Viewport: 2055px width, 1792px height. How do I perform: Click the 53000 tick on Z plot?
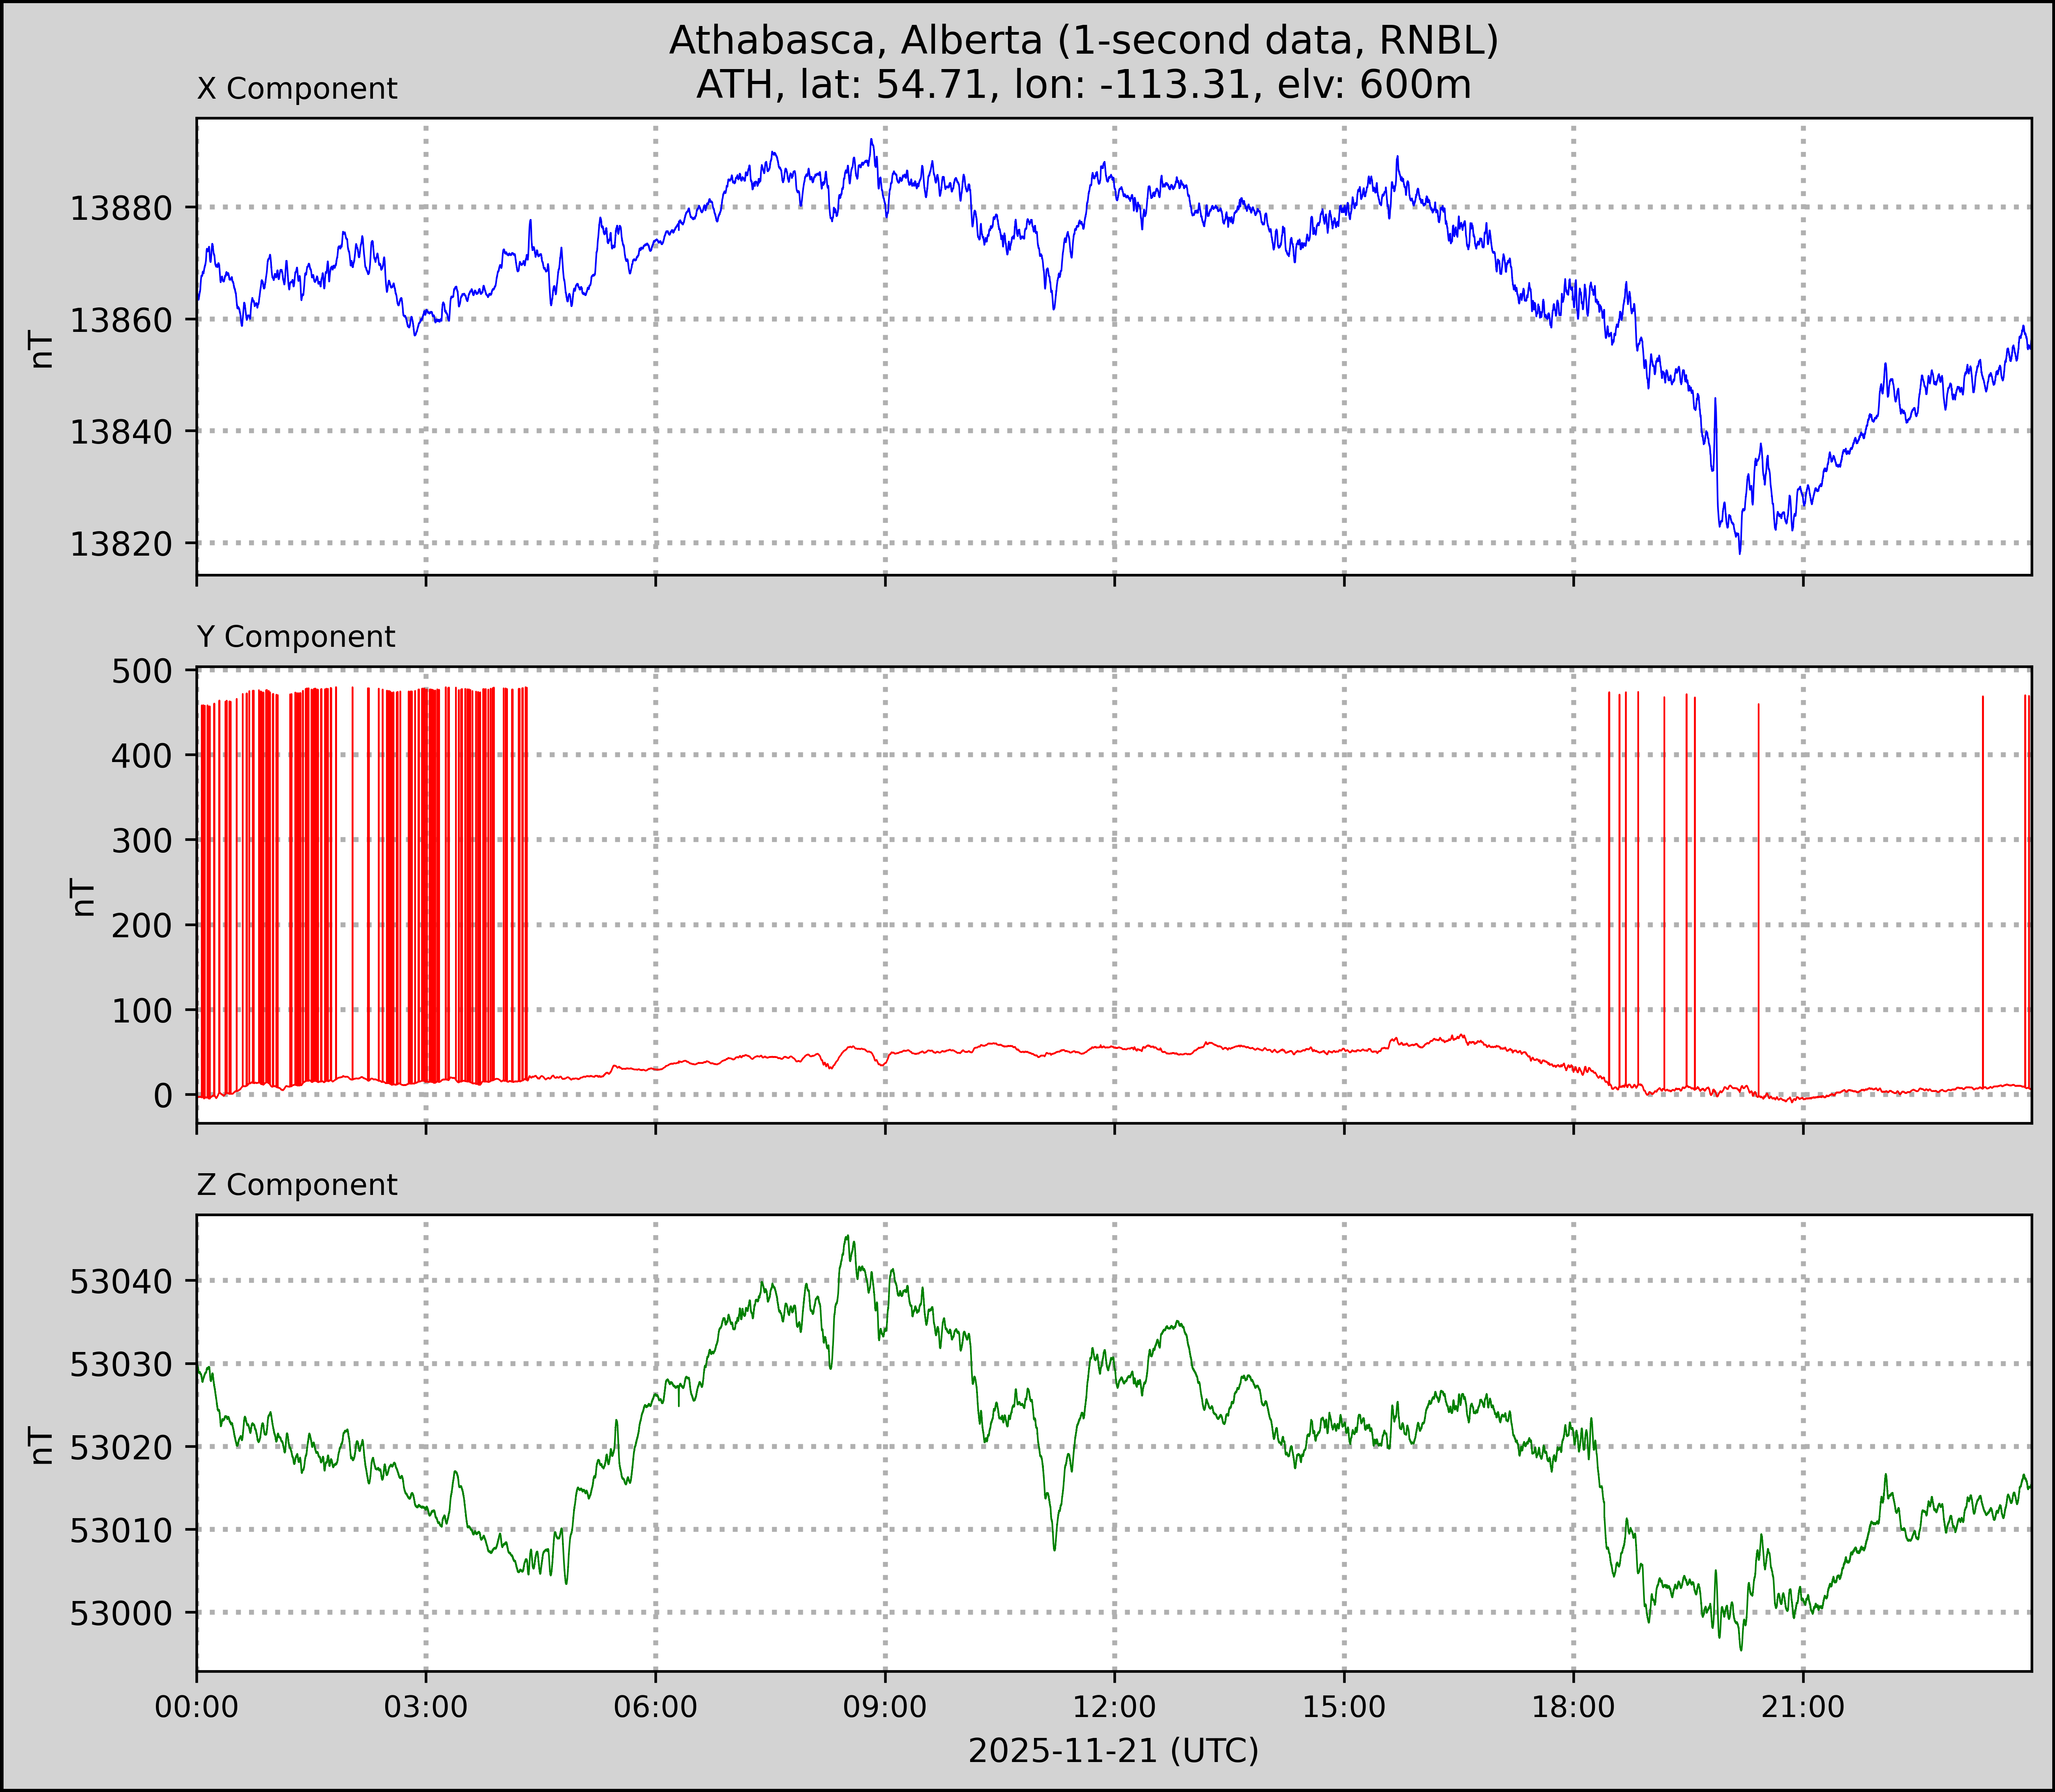121,1613
